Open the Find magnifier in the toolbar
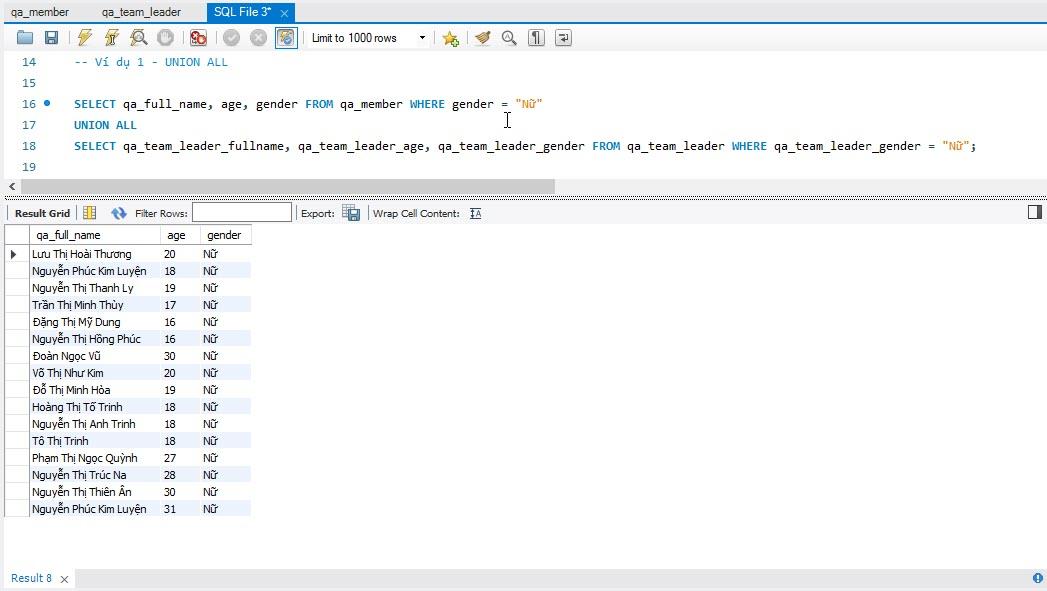 [509, 38]
